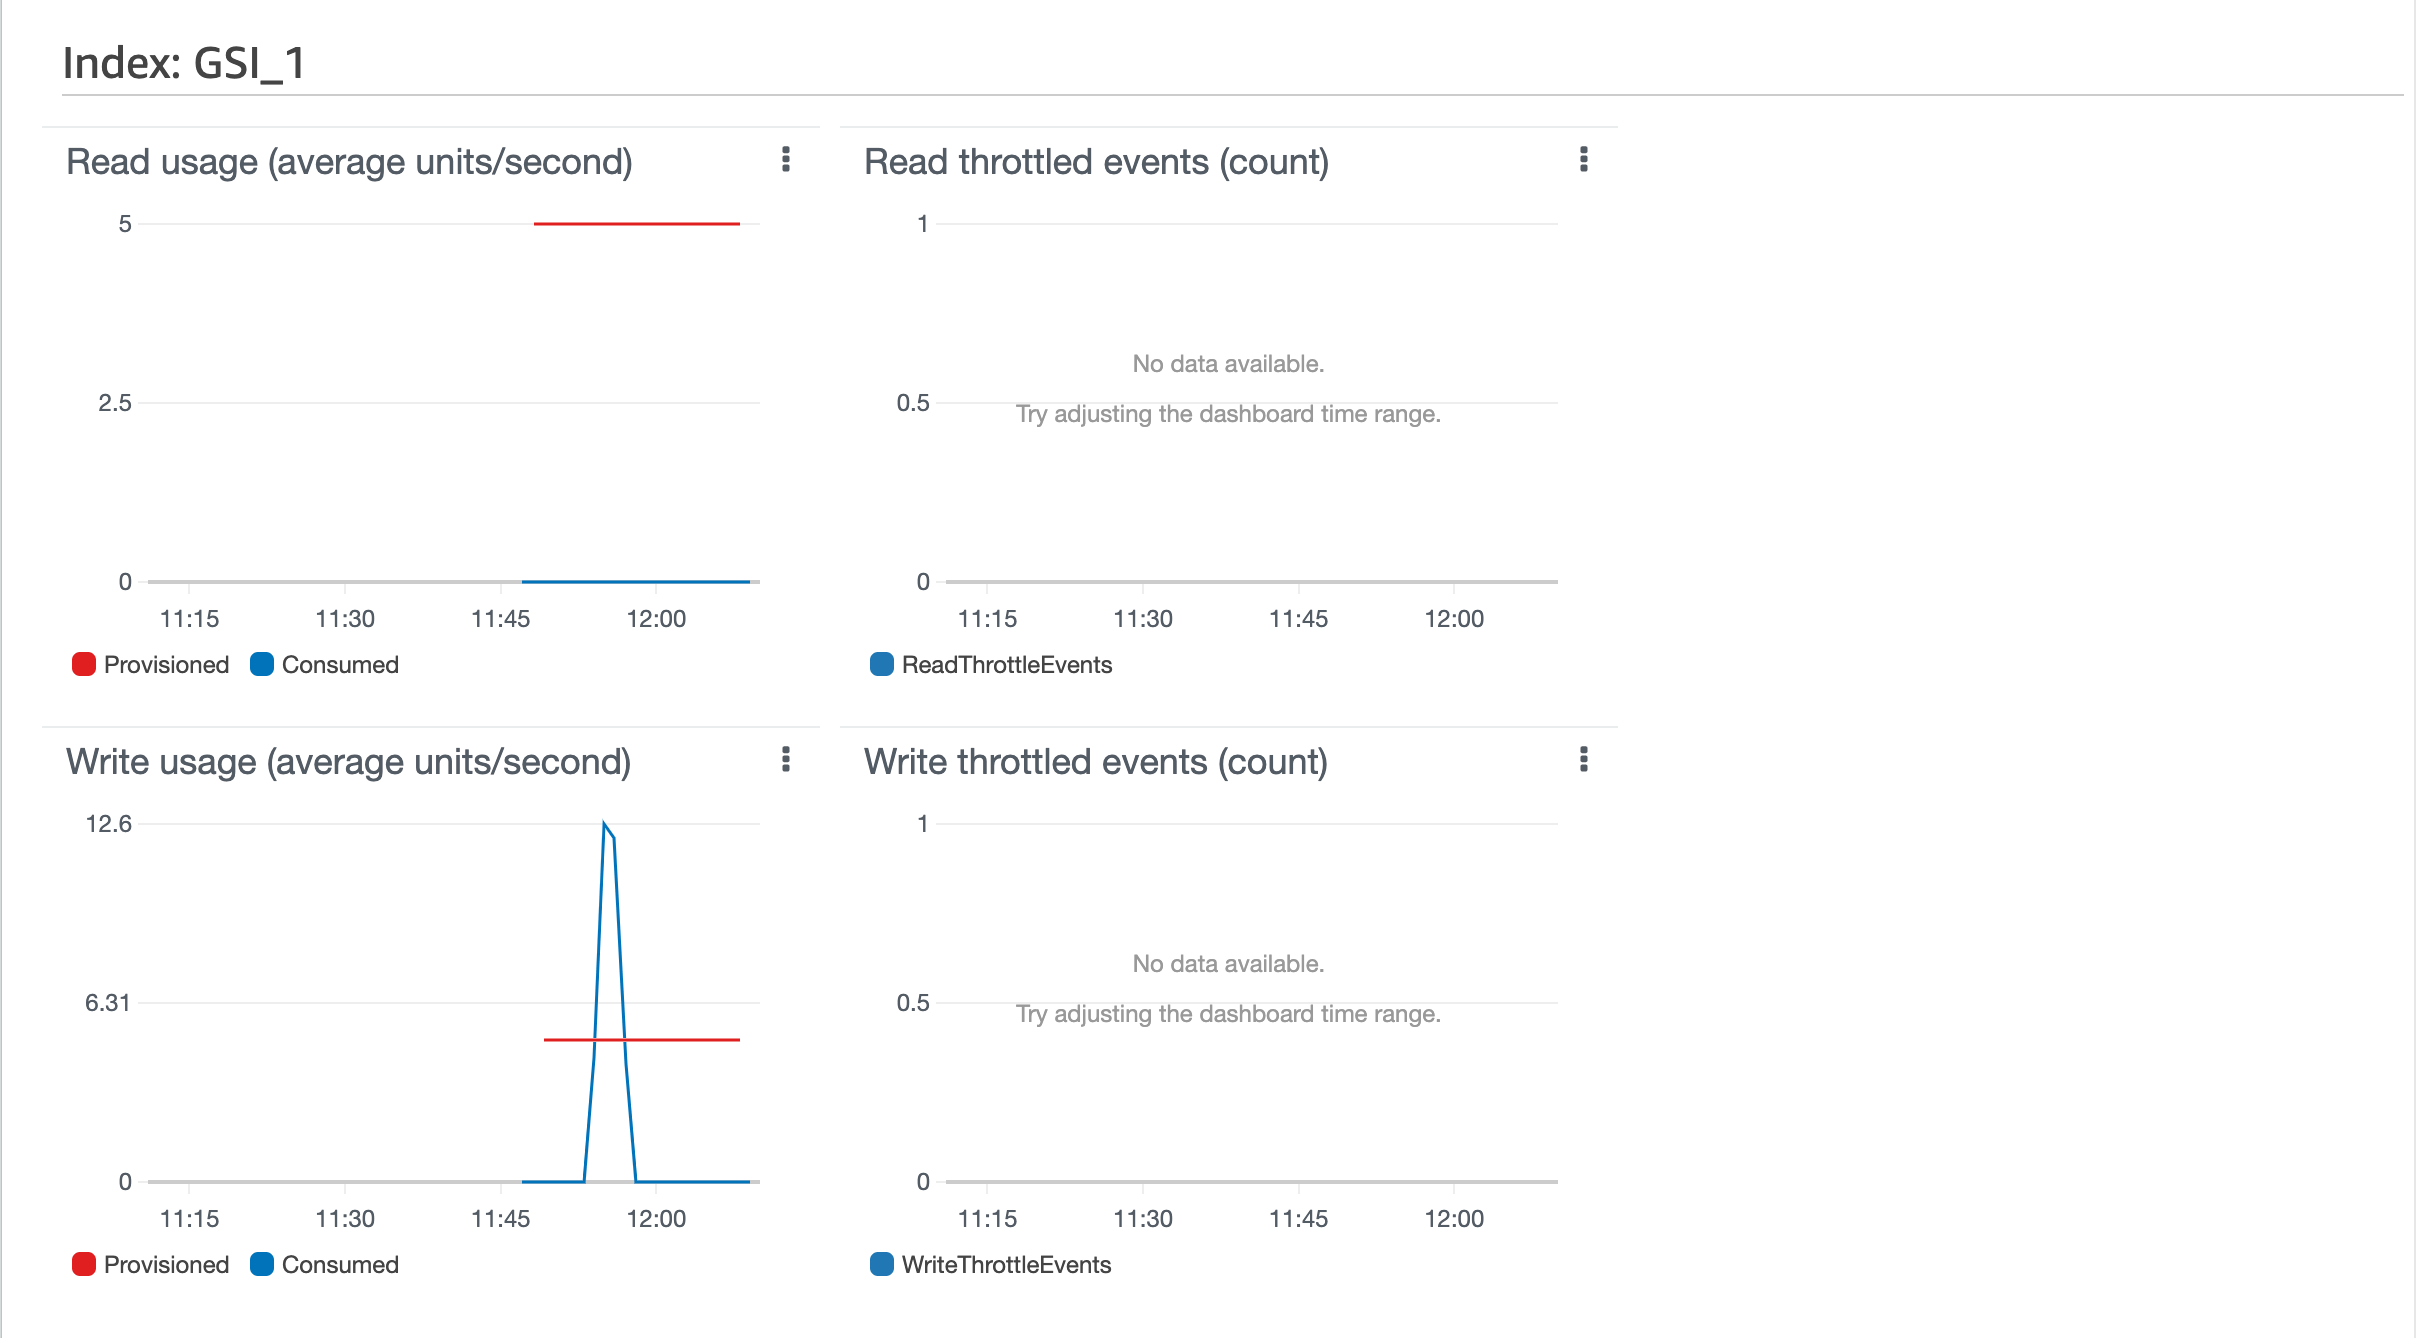Click the Write usage (average units/second) title
Screen dimensions: 2416x1338
(x=348, y=762)
